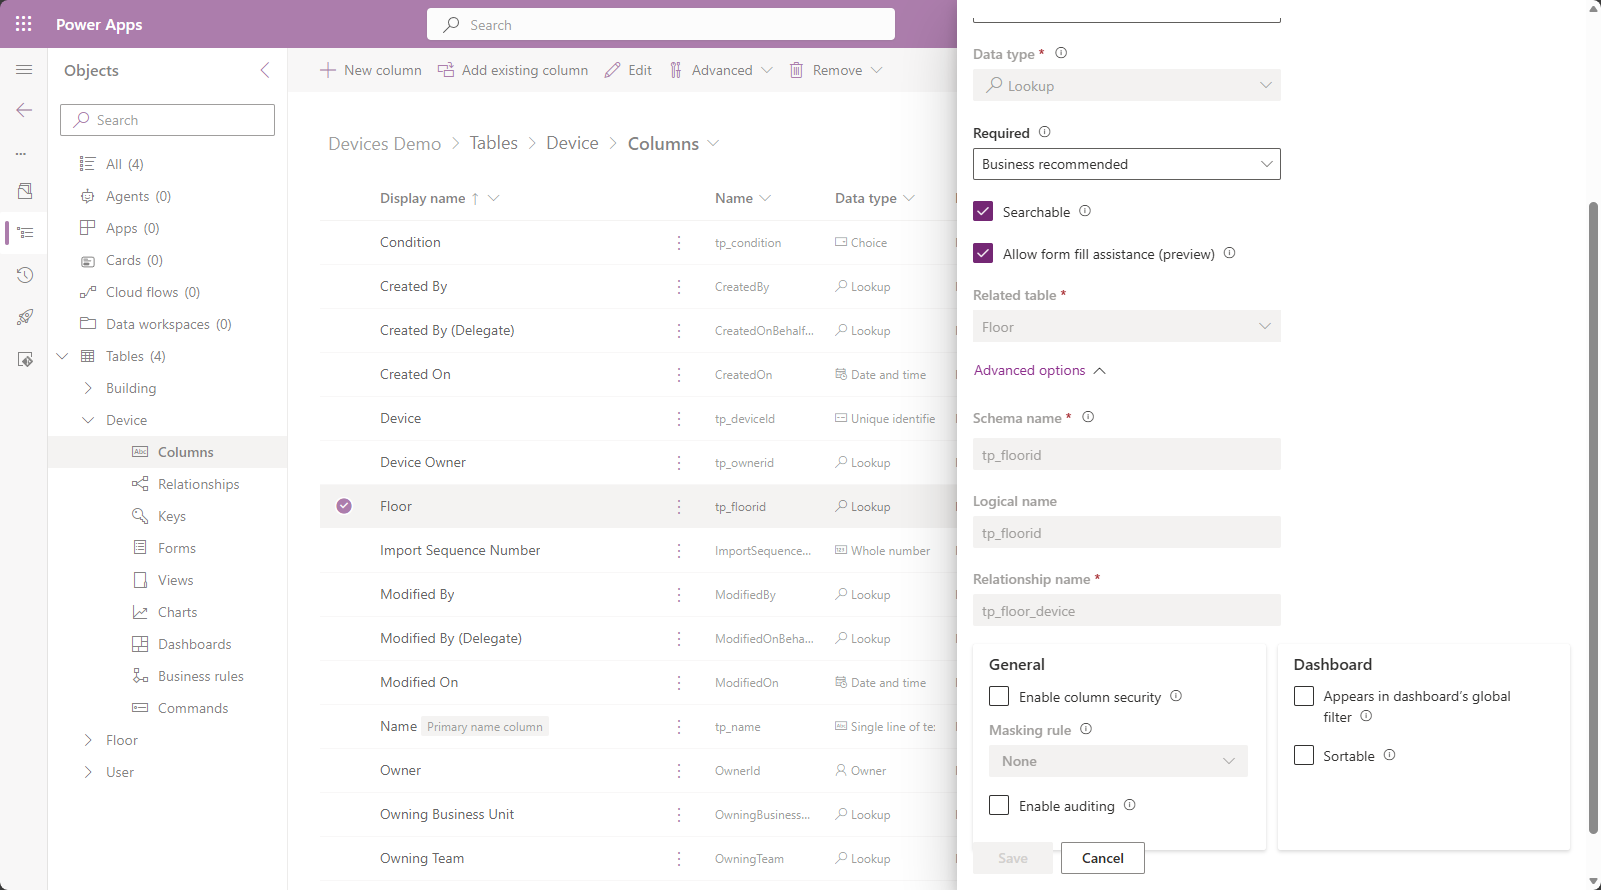This screenshot has height=890, width=1601.
Task: Open the more options dots for Floor row
Action: point(679,507)
